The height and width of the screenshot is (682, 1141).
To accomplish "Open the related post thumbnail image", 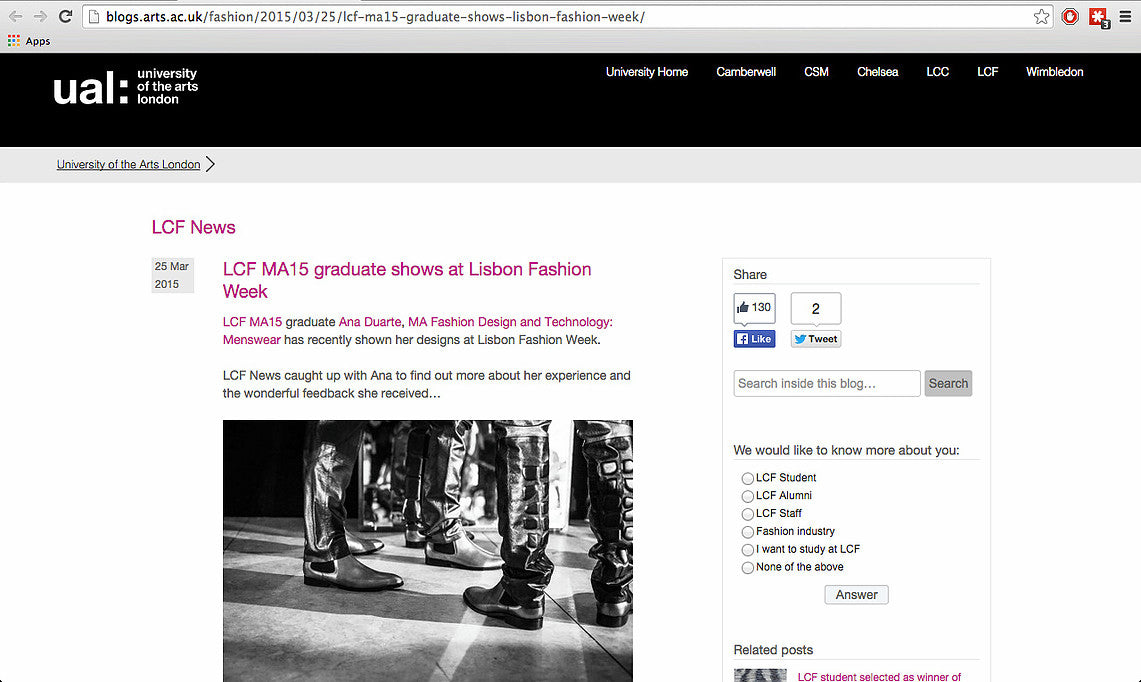I will (760, 675).
